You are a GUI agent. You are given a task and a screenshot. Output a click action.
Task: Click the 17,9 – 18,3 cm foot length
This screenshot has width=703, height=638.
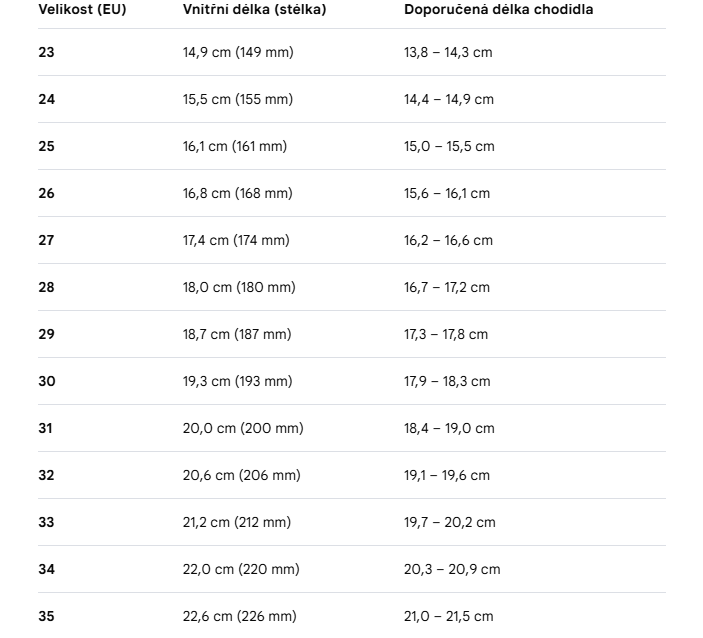[447, 381]
